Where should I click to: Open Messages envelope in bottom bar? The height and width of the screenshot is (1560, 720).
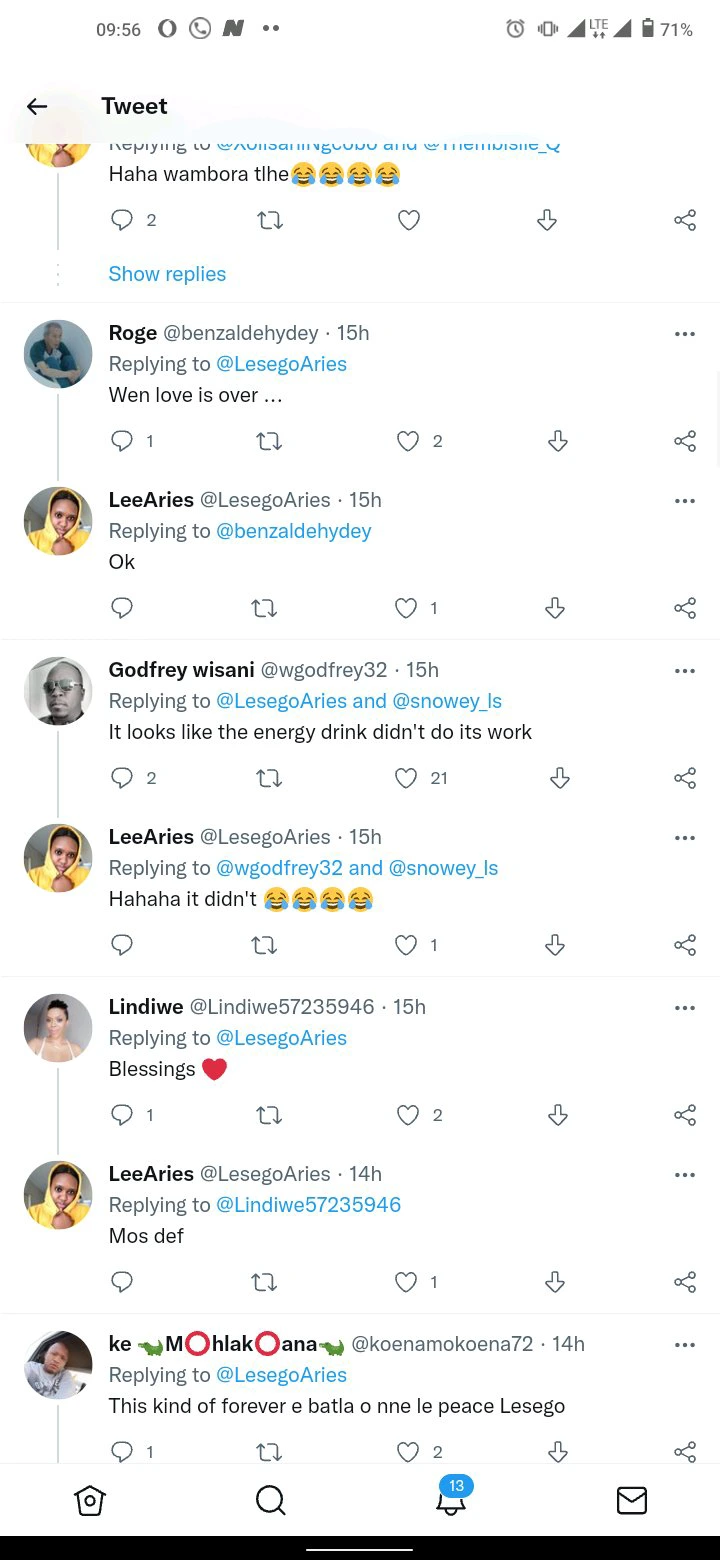(631, 1500)
